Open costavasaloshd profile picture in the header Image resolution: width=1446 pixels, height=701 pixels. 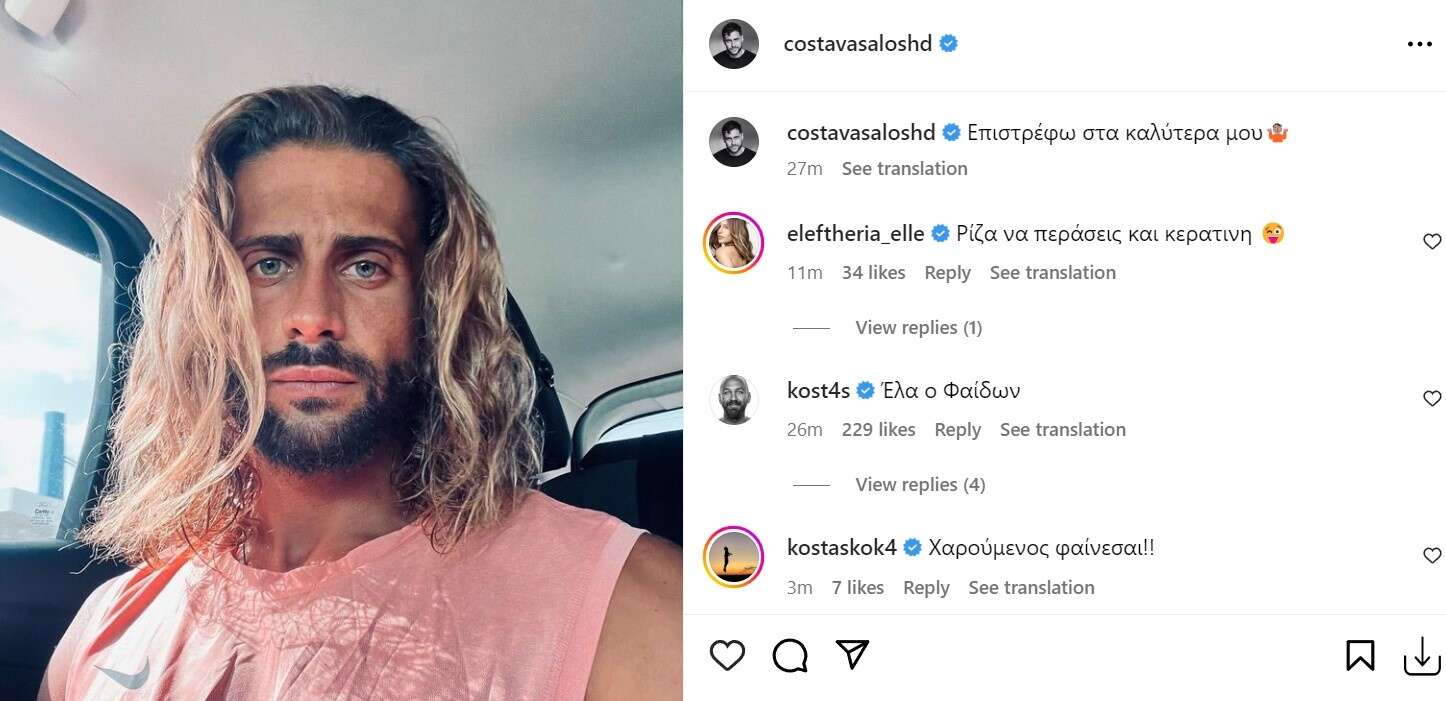734,44
